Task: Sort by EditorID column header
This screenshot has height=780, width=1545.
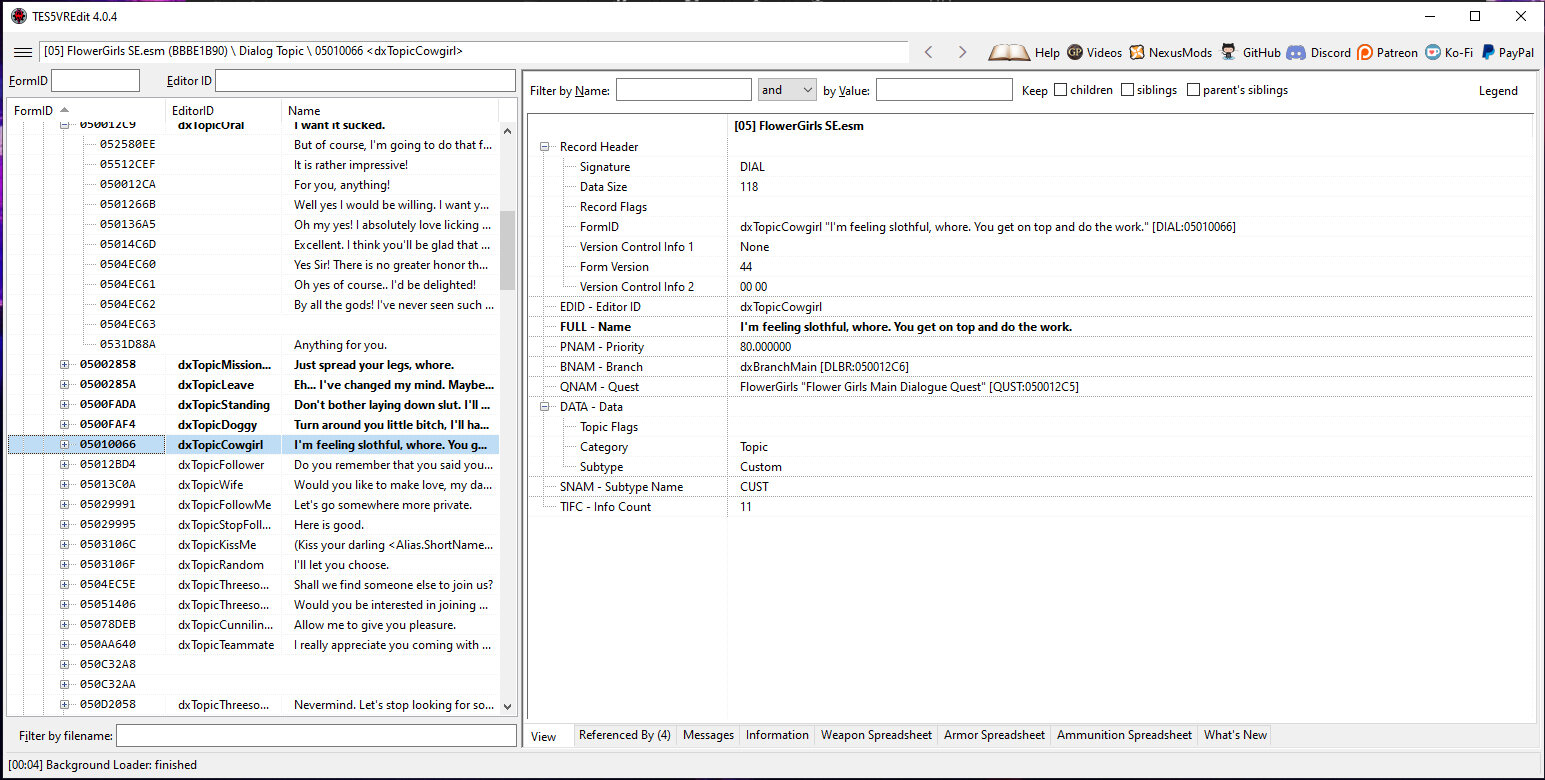Action: coord(223,111)
